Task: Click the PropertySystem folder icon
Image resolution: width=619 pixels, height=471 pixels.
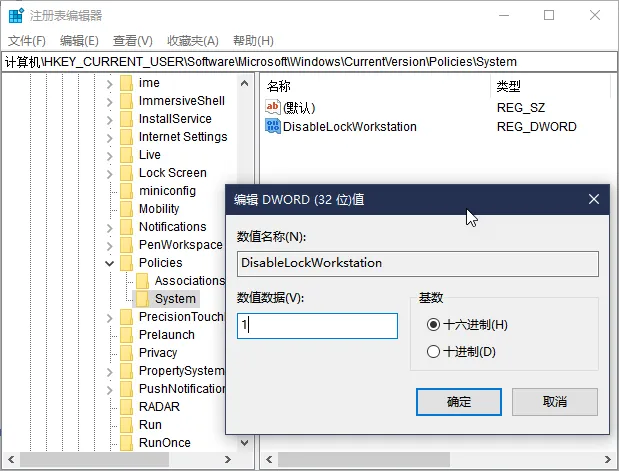Action: point(126,371)
